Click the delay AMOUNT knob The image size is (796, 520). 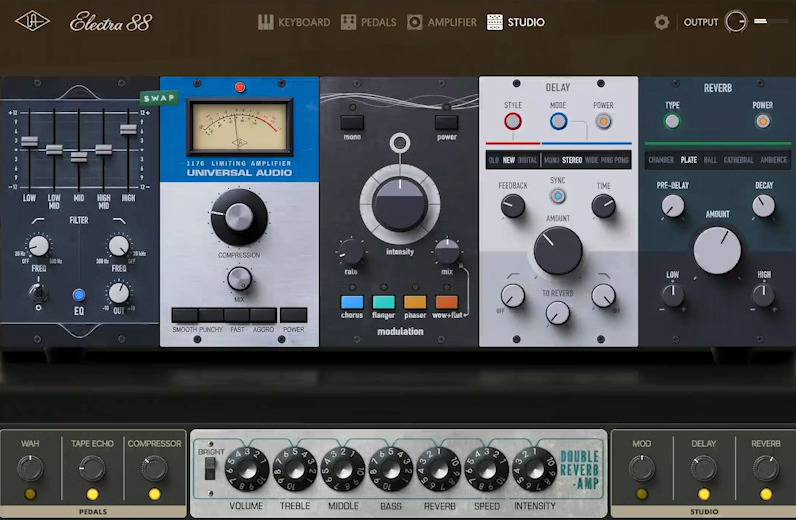click(x=558, y=251)
